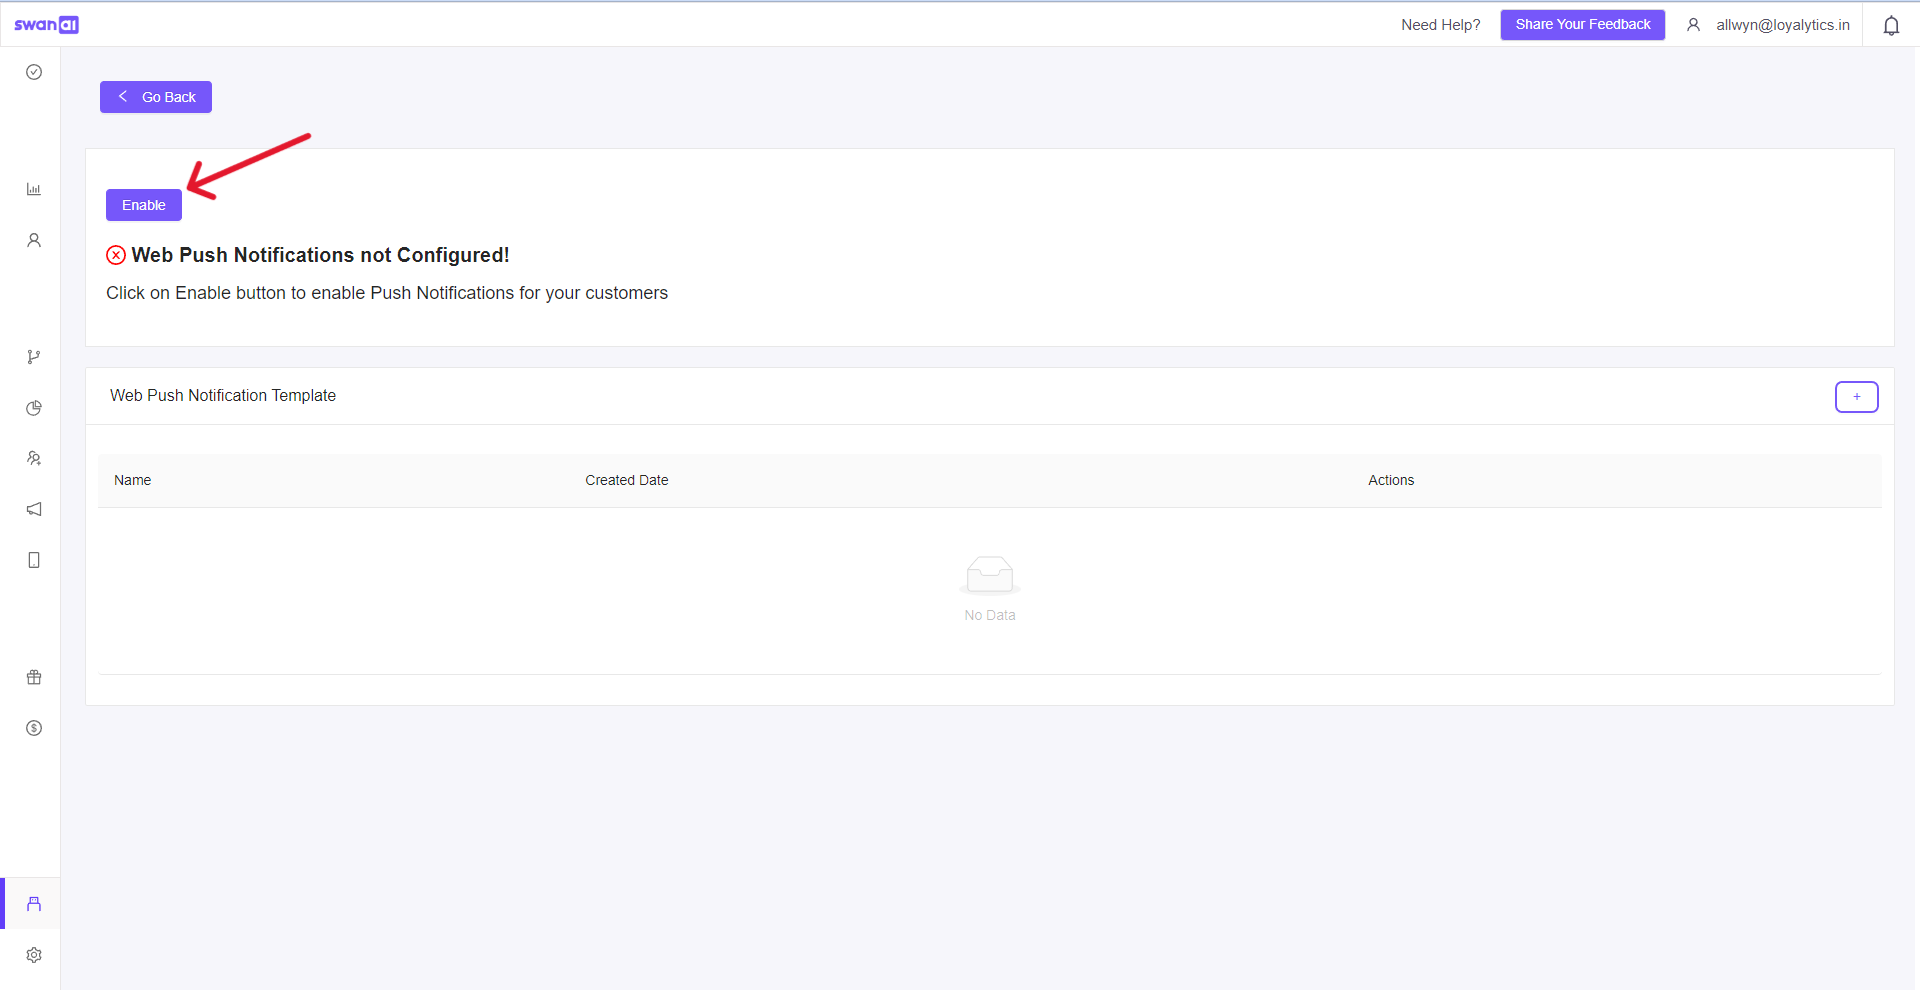This screenshot has width=1920, height=990.
Task: Click the user profile icon near the email
Action: [1693, 25]
